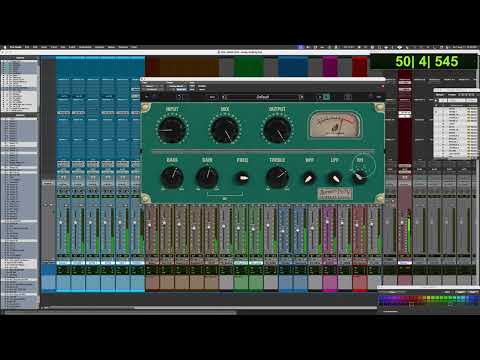480x360 pixels.
Task: Open the Pro Tools menu
Action: (15, 47)
